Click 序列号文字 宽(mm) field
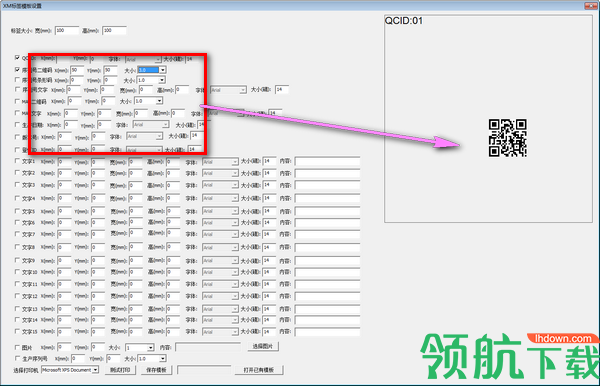This screenshot has height=386, width=600. 145,90
